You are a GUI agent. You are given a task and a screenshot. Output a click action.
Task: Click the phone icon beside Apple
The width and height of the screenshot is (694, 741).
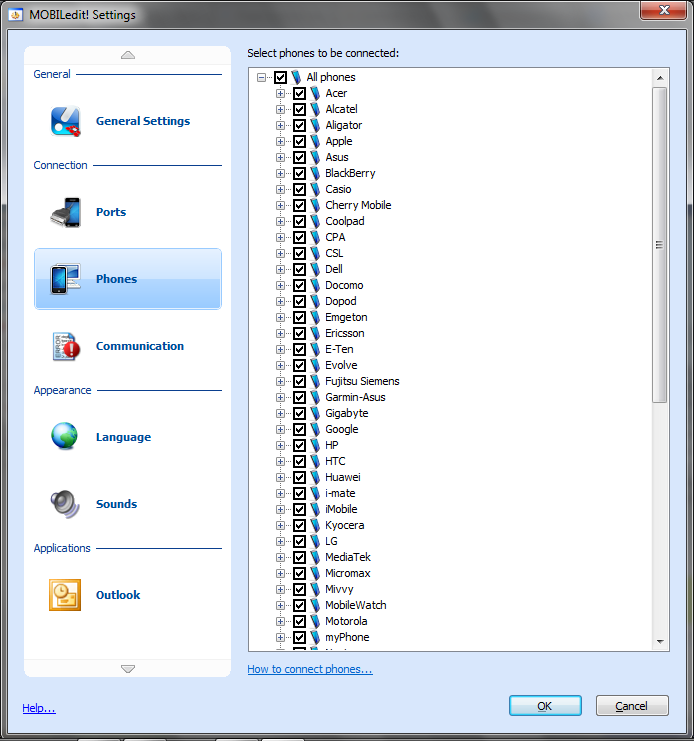tap(315, 141)
